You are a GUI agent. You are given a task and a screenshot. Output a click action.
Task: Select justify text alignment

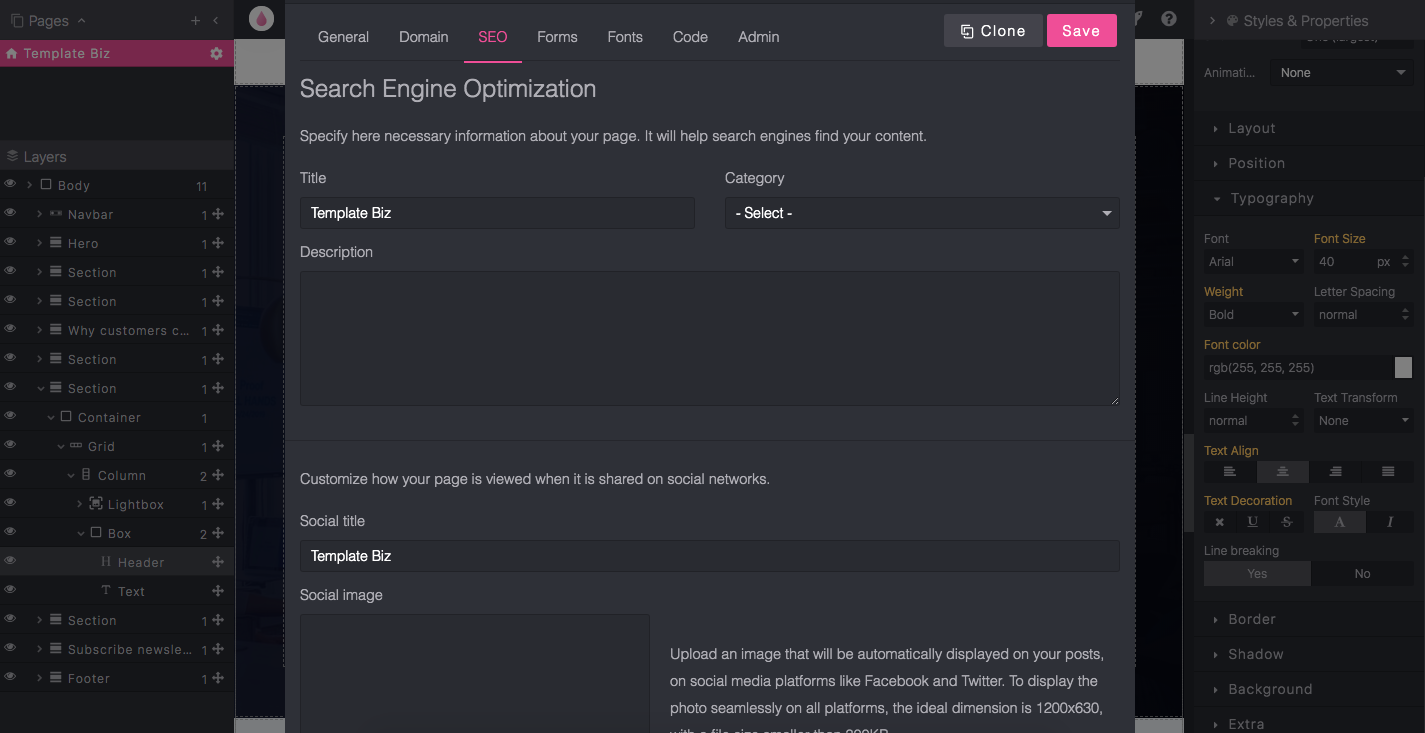pos(1387,471)
